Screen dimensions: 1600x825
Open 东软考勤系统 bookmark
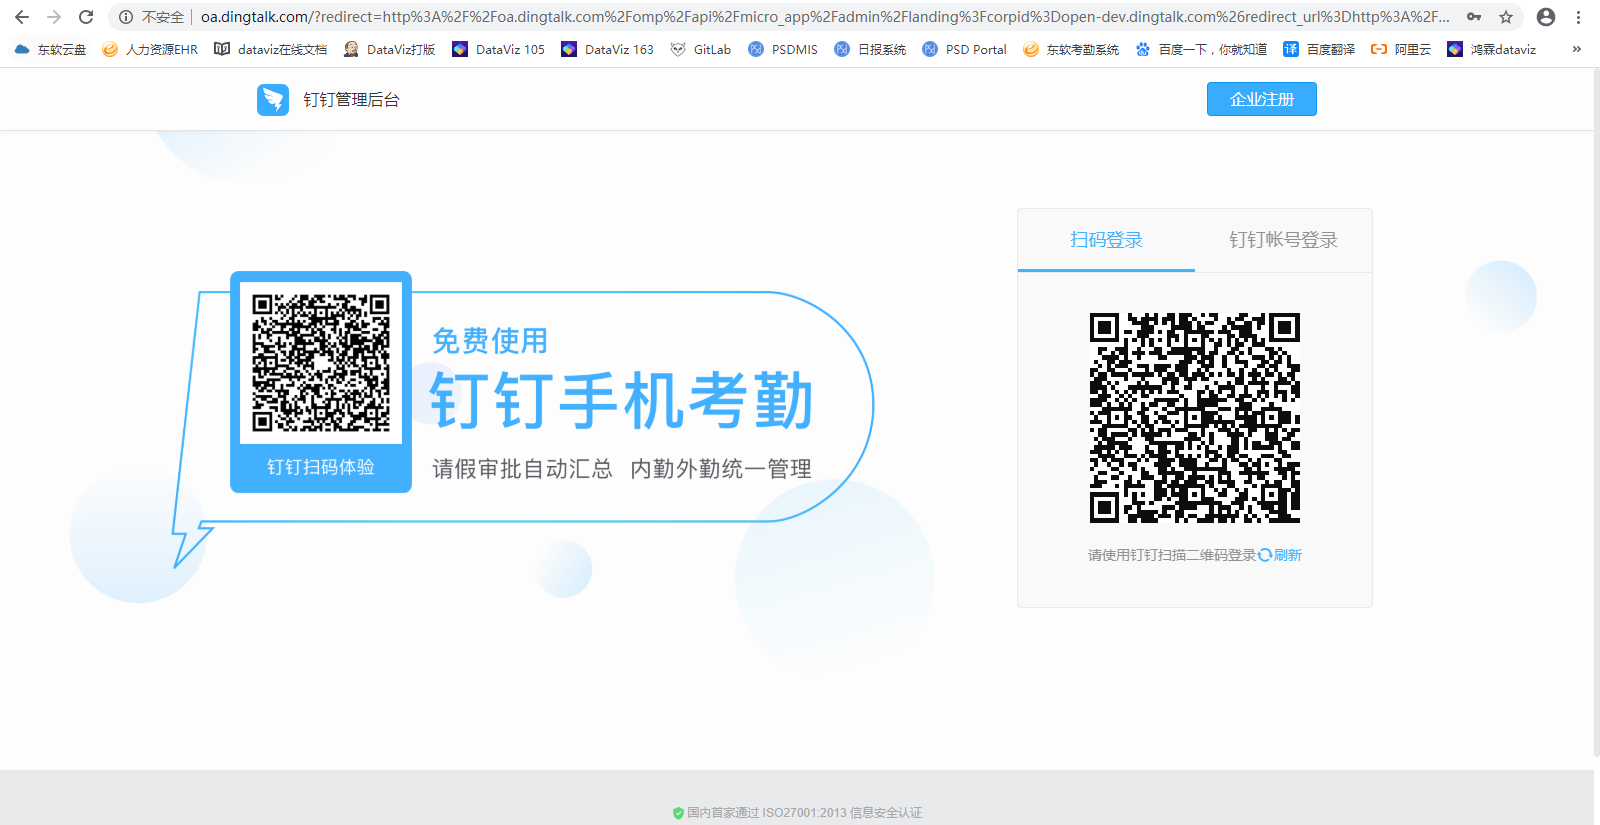tap(1071, 49)
